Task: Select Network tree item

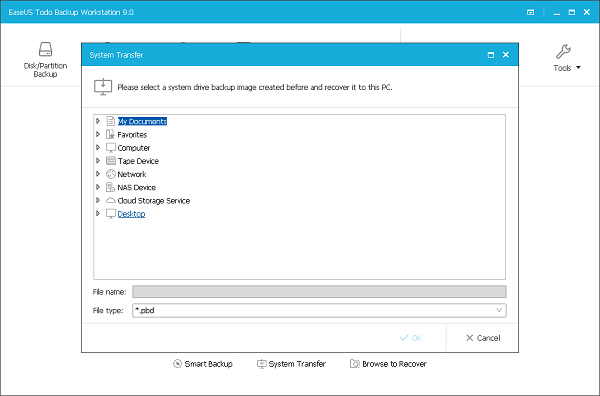Action: [132, 174]
